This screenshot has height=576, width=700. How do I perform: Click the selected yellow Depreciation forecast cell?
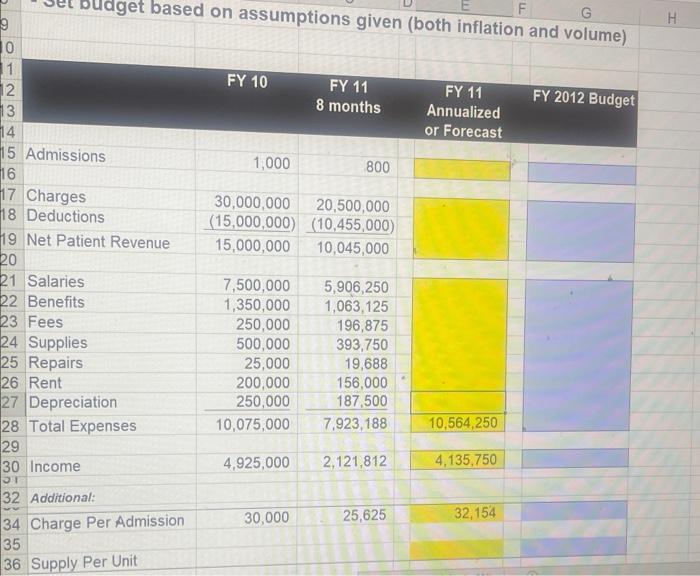pyautogui.click(x=458, y=402)
